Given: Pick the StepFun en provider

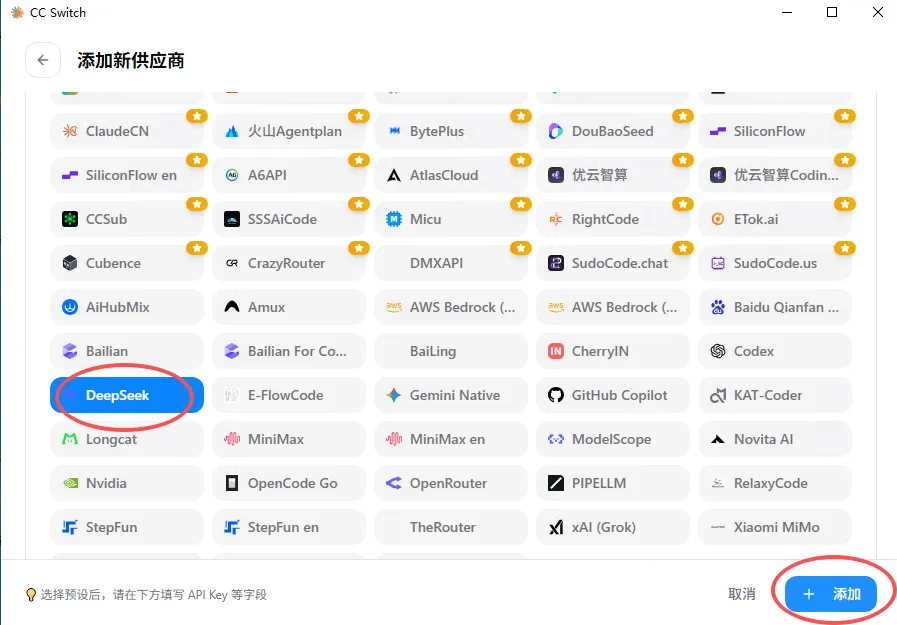Looking at the screenshot, I should tap(289, 527).
